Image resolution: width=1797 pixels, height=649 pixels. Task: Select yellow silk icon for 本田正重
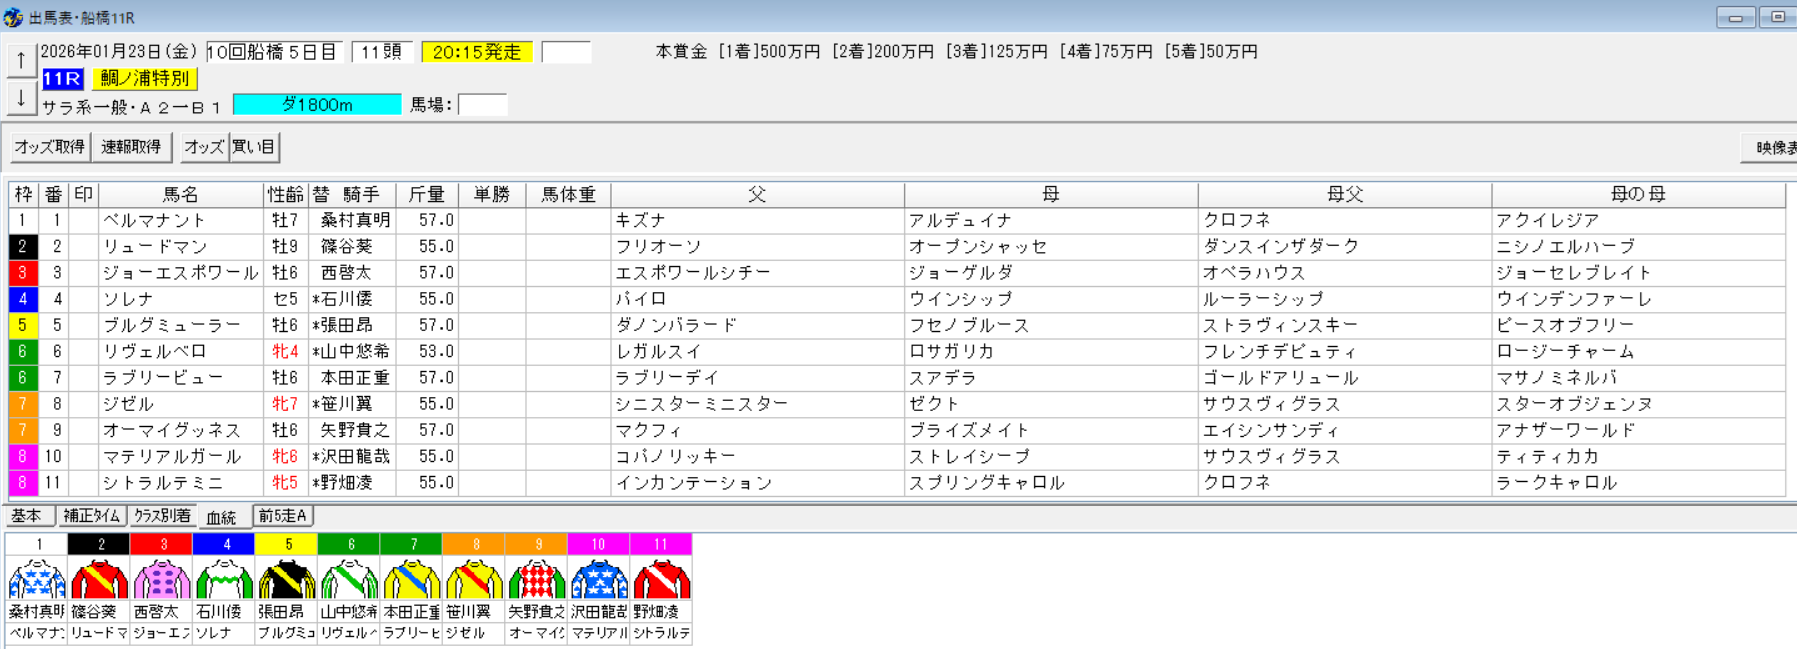tap(411, 579)
